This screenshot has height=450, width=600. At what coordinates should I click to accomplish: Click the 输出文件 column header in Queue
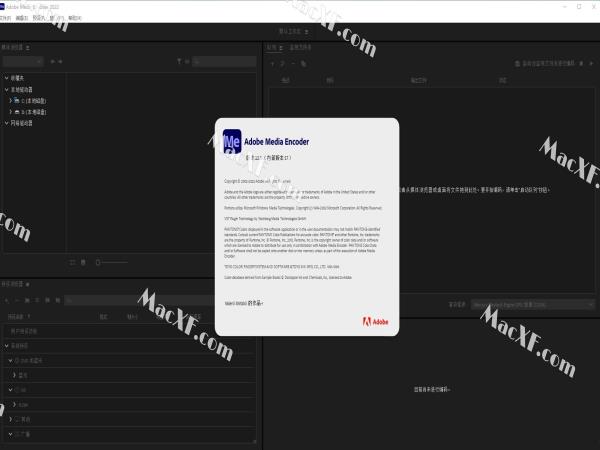(x=419, y=80)
